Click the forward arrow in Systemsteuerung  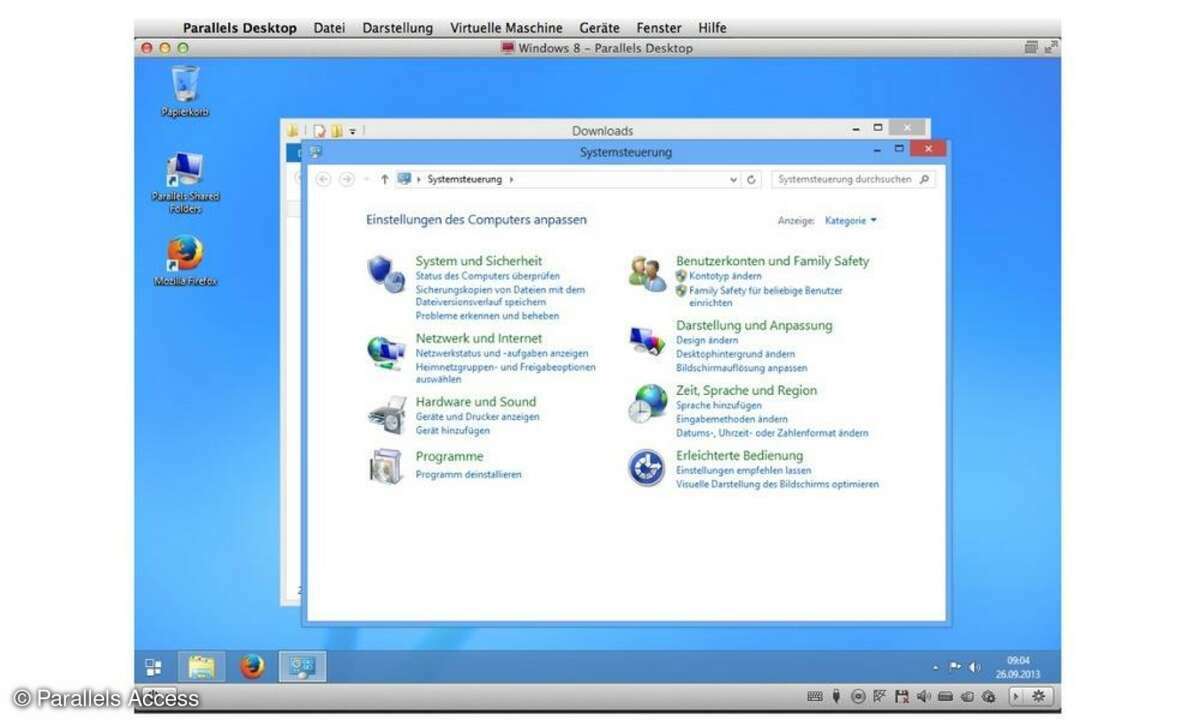coord(347,179)
